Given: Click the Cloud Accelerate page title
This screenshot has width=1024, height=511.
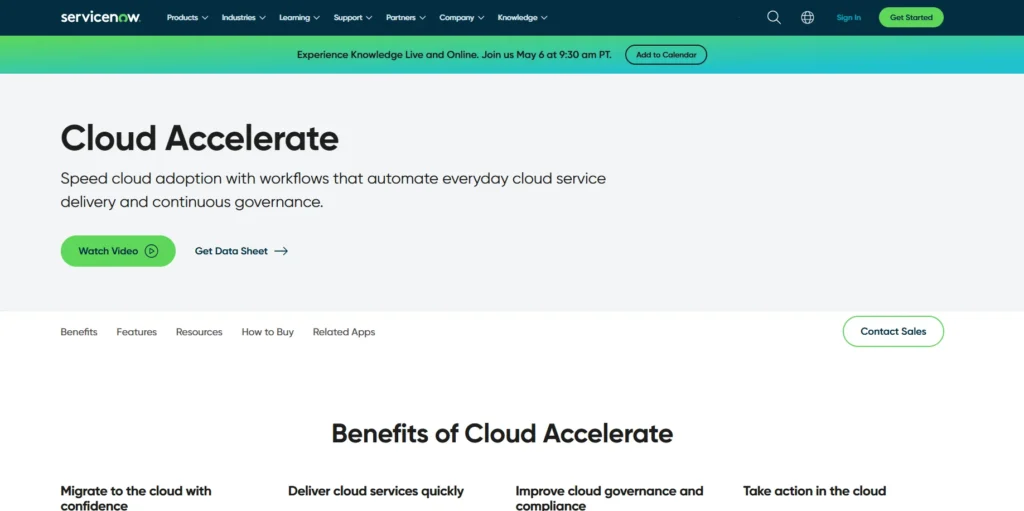Looking at the screenshot, I should click(x=200, y=138).
